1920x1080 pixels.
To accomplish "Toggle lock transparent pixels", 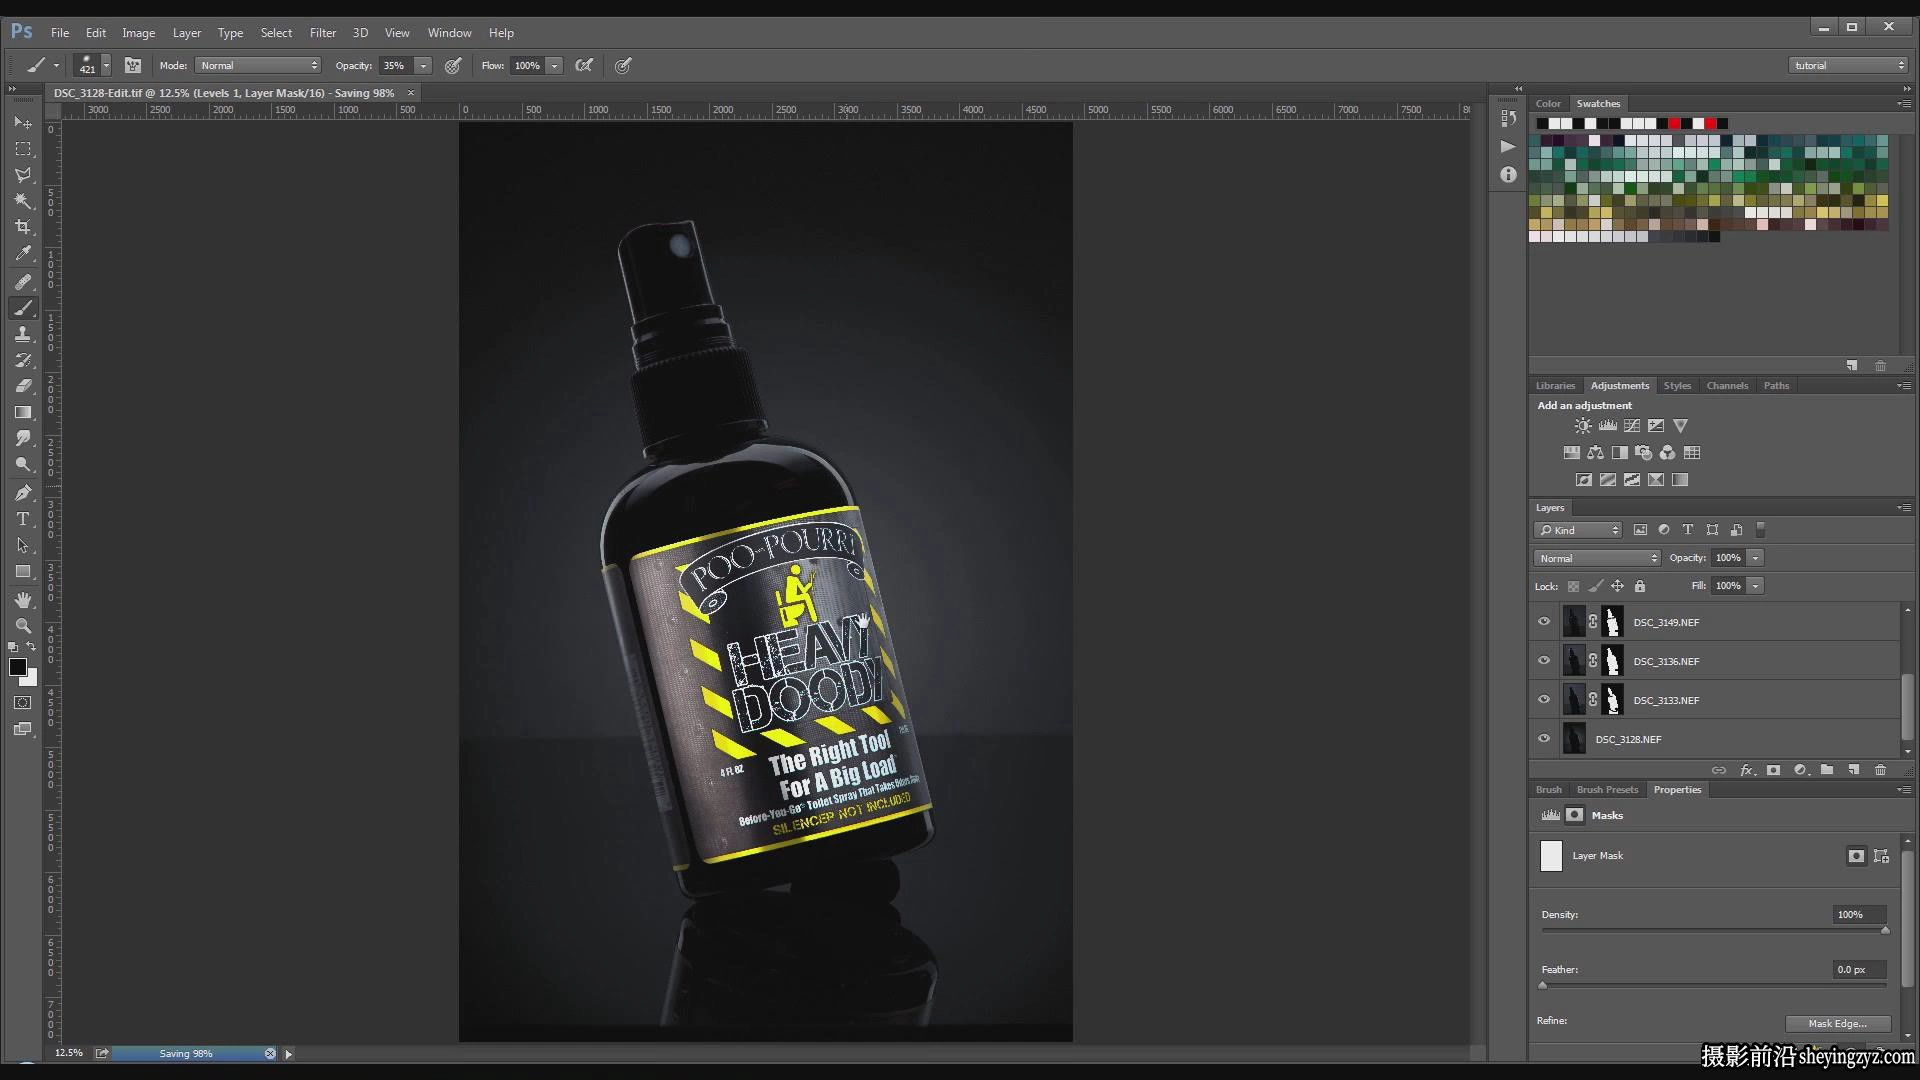I will [x=1573, y=586].
